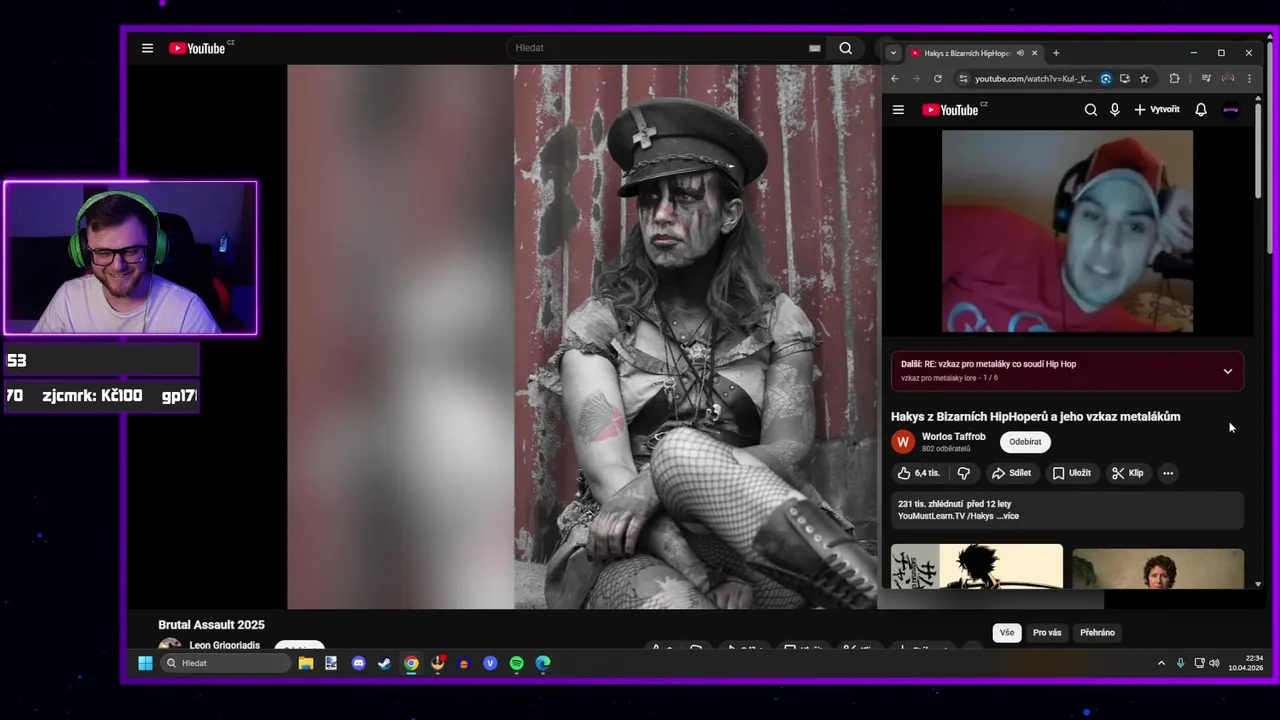
Task: Open Spotify from the taskbar
Action: click(516, 663)
